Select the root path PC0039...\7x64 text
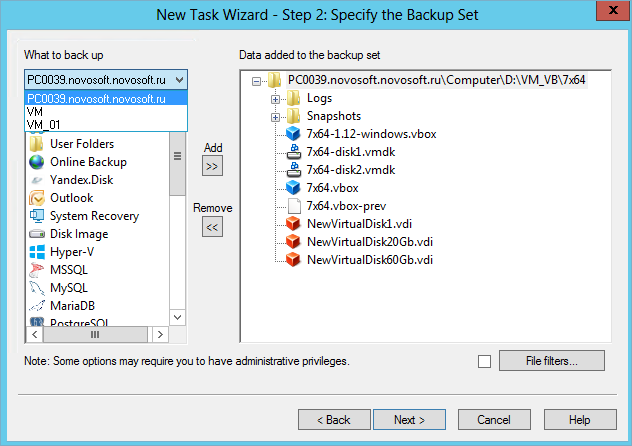Image resolution: width=632 pixels, height=446 pixels. 437,80
